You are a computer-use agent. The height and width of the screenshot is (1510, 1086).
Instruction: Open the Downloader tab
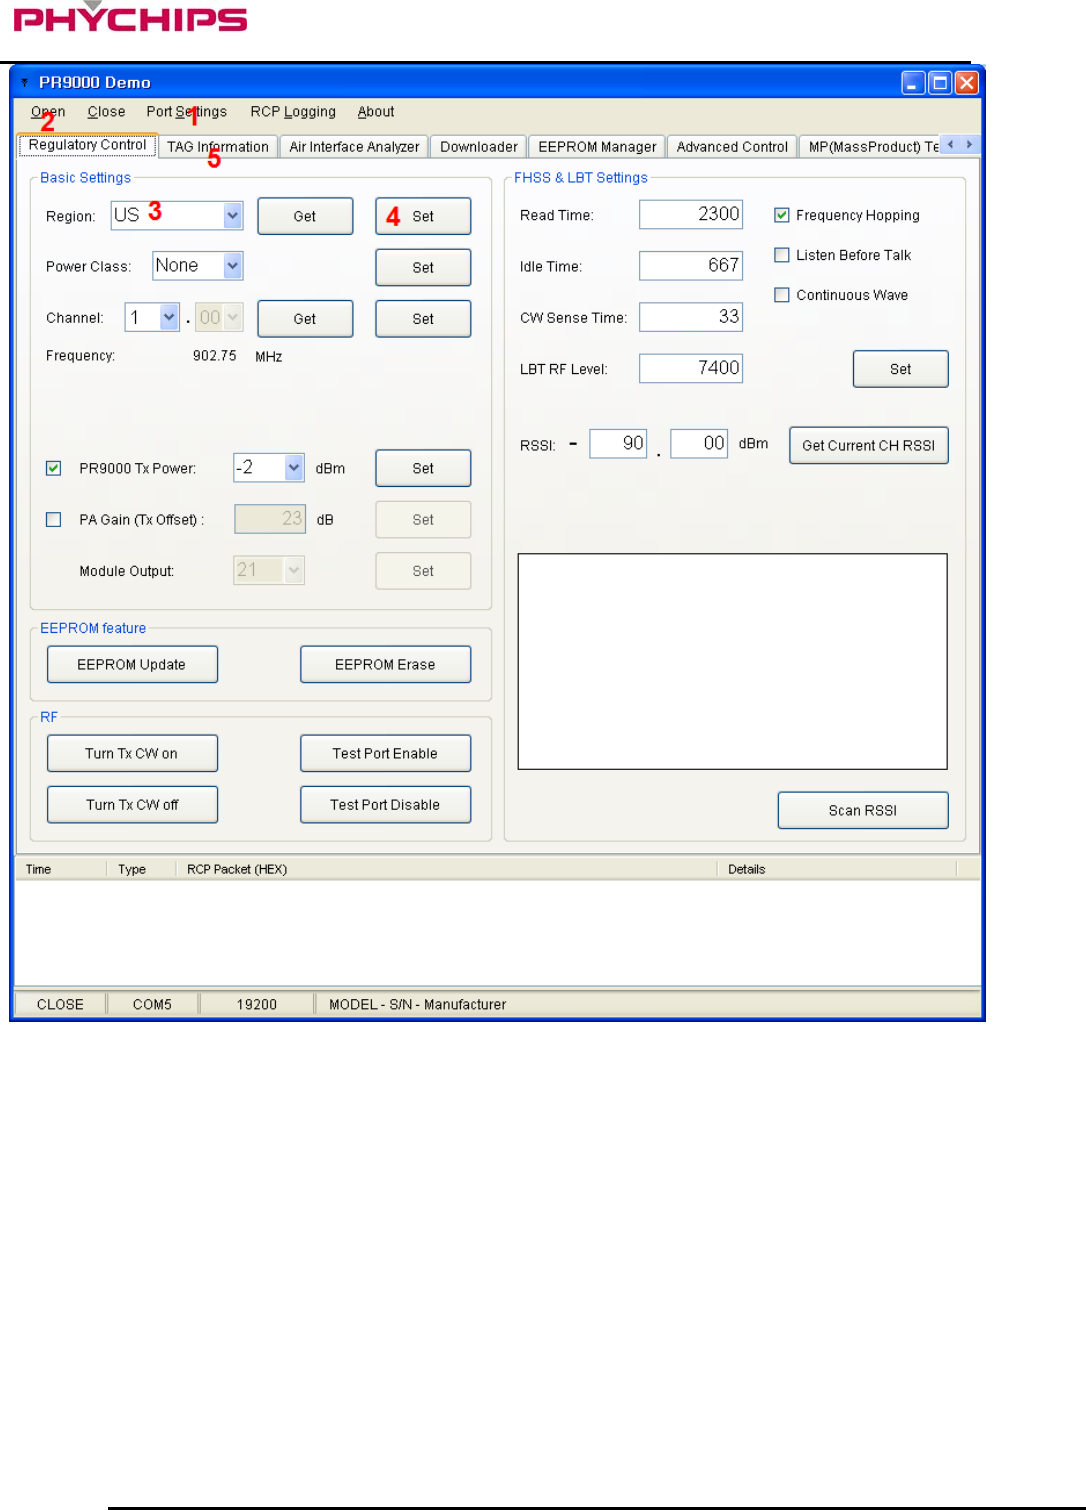(x=479, y=147)
